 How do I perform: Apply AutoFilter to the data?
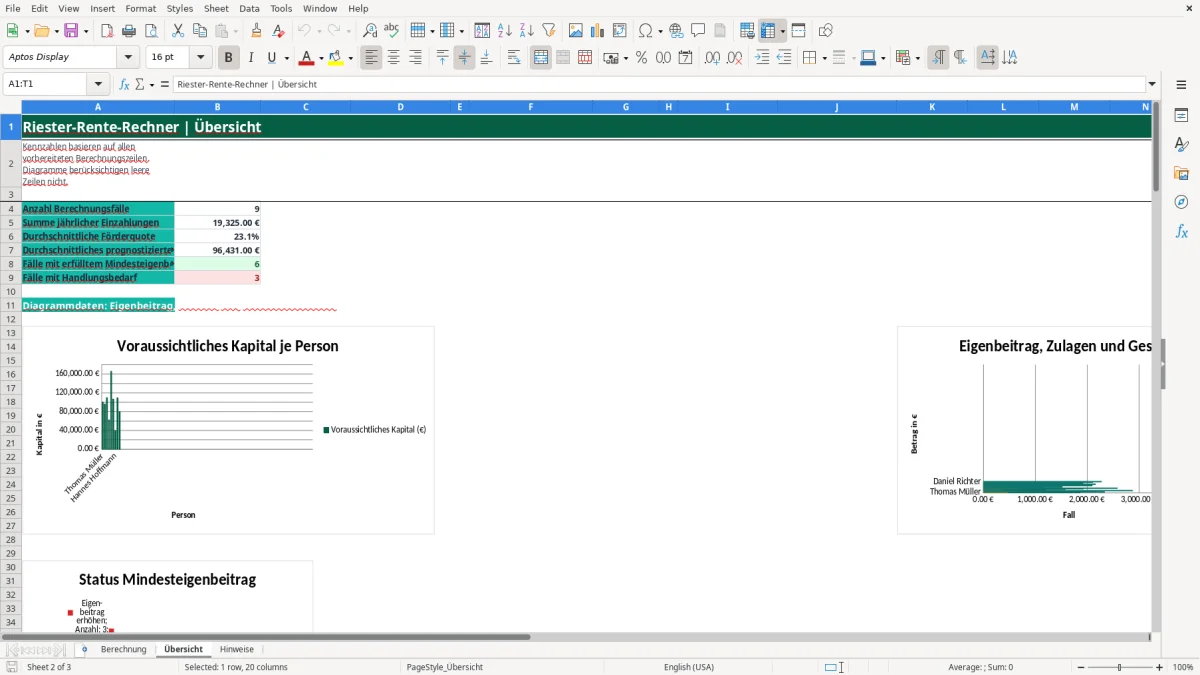click(548, 31)
